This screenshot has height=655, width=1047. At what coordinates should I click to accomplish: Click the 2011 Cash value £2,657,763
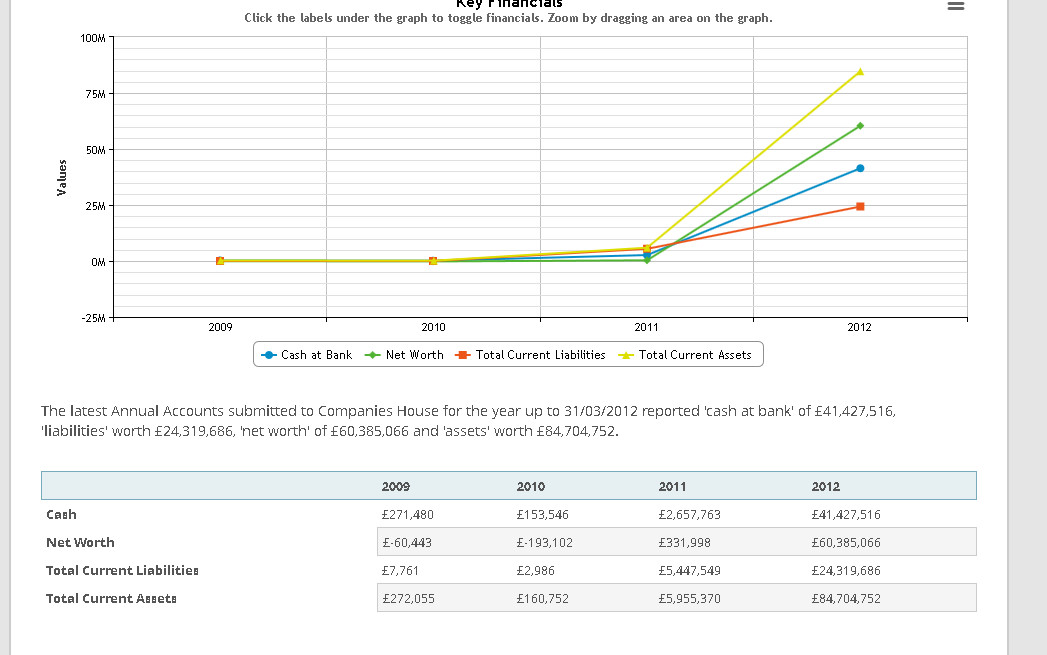tap(689, 515)
